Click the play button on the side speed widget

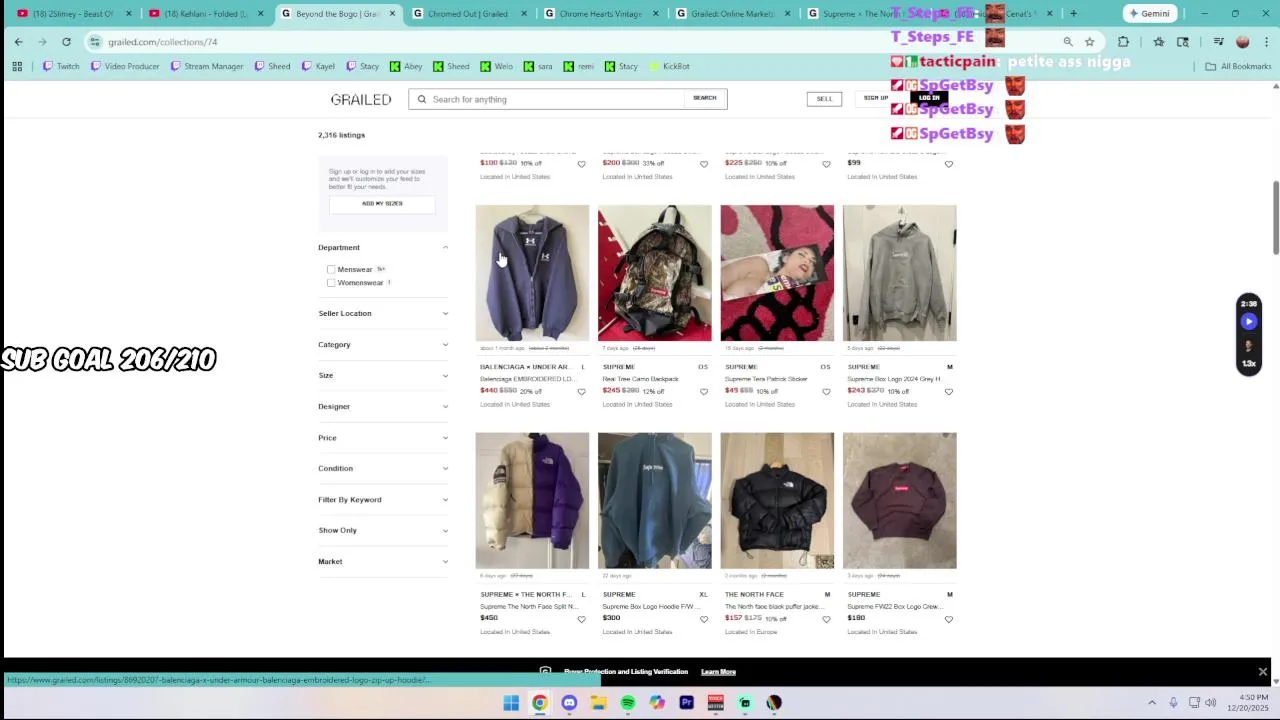click(1249, 322)
